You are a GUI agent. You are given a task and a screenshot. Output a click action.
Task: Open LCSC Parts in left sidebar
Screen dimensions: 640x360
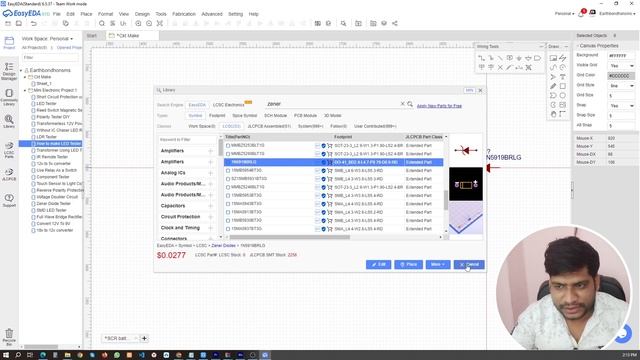point(9,150)
